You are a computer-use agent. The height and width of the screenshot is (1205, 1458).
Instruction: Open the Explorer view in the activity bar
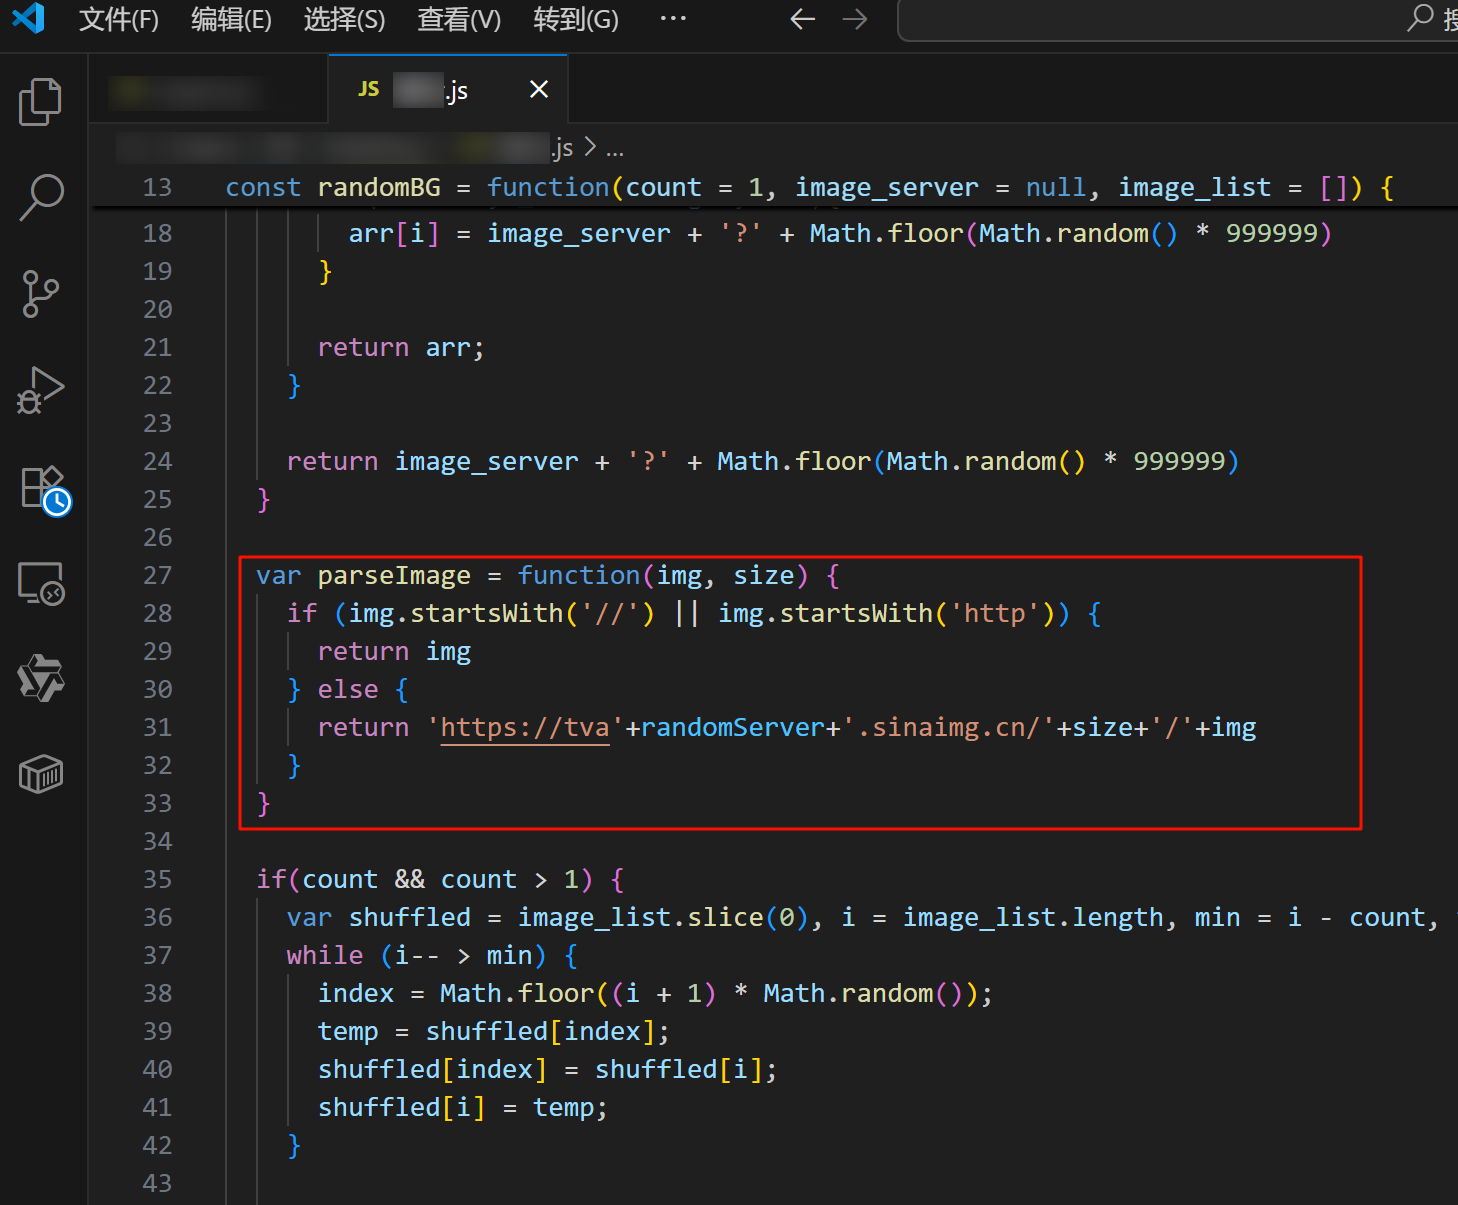coord(40,102)
